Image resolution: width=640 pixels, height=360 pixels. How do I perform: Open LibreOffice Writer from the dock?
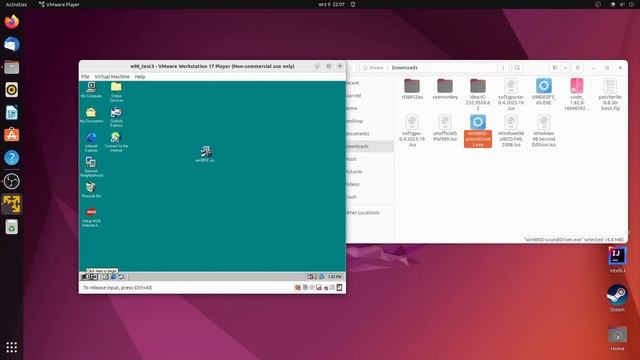click(x=11, y=112)
